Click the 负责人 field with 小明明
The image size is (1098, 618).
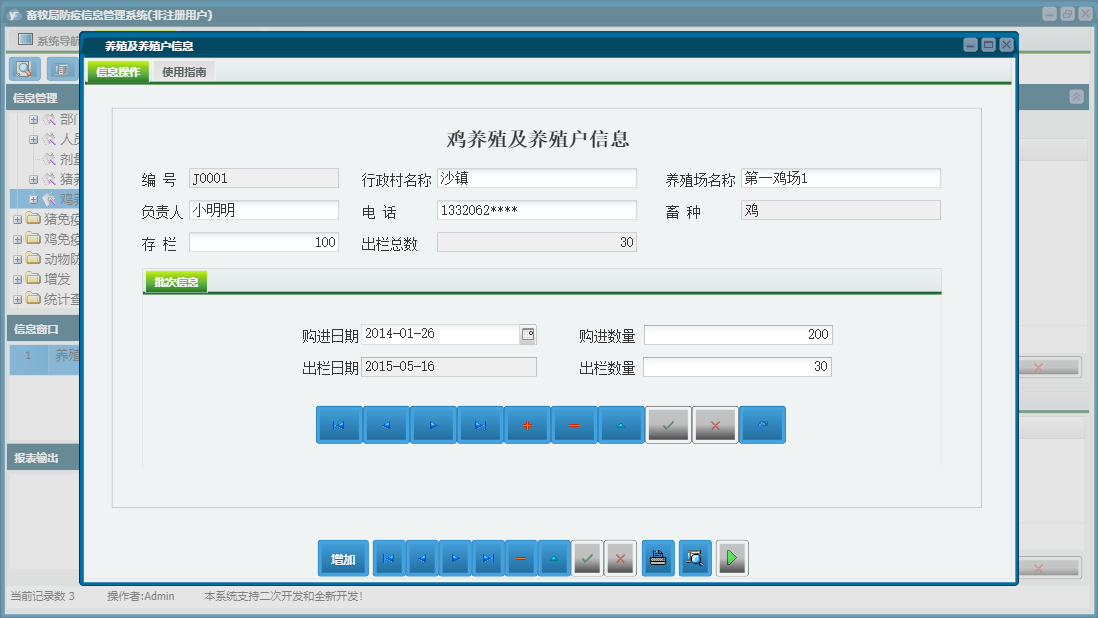pyautogui.click(x=264, y=211)
